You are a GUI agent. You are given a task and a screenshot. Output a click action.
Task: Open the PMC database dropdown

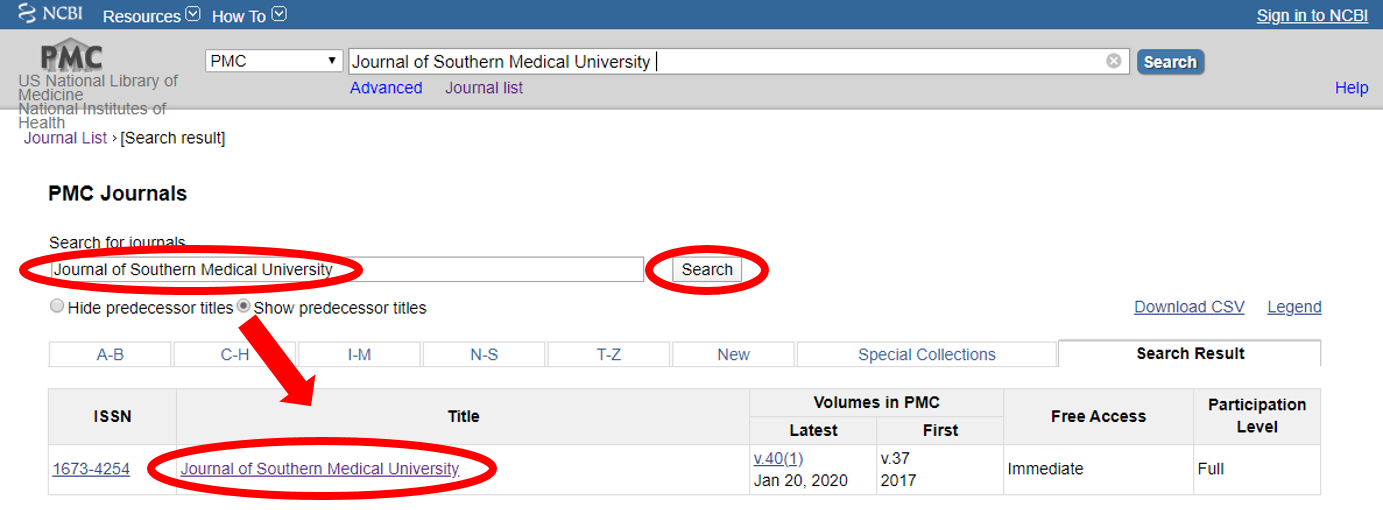[x=274, y=61]
